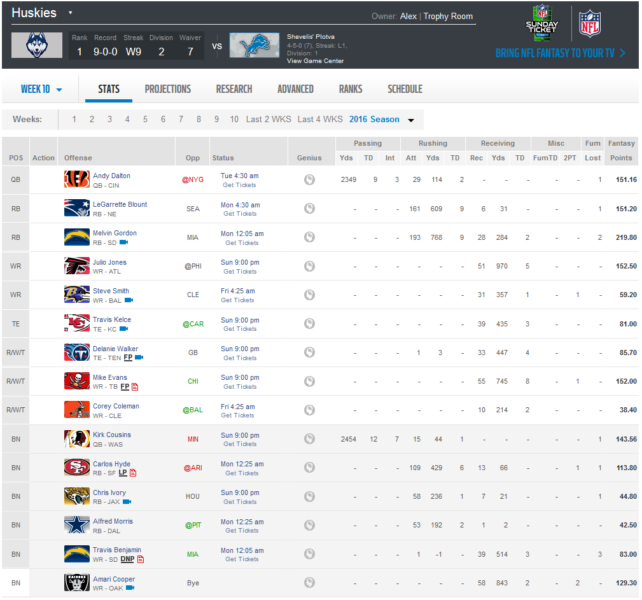The image size is (642, 600).
Task: Select week 1 in Weeks filter
Action: point(74,119)
